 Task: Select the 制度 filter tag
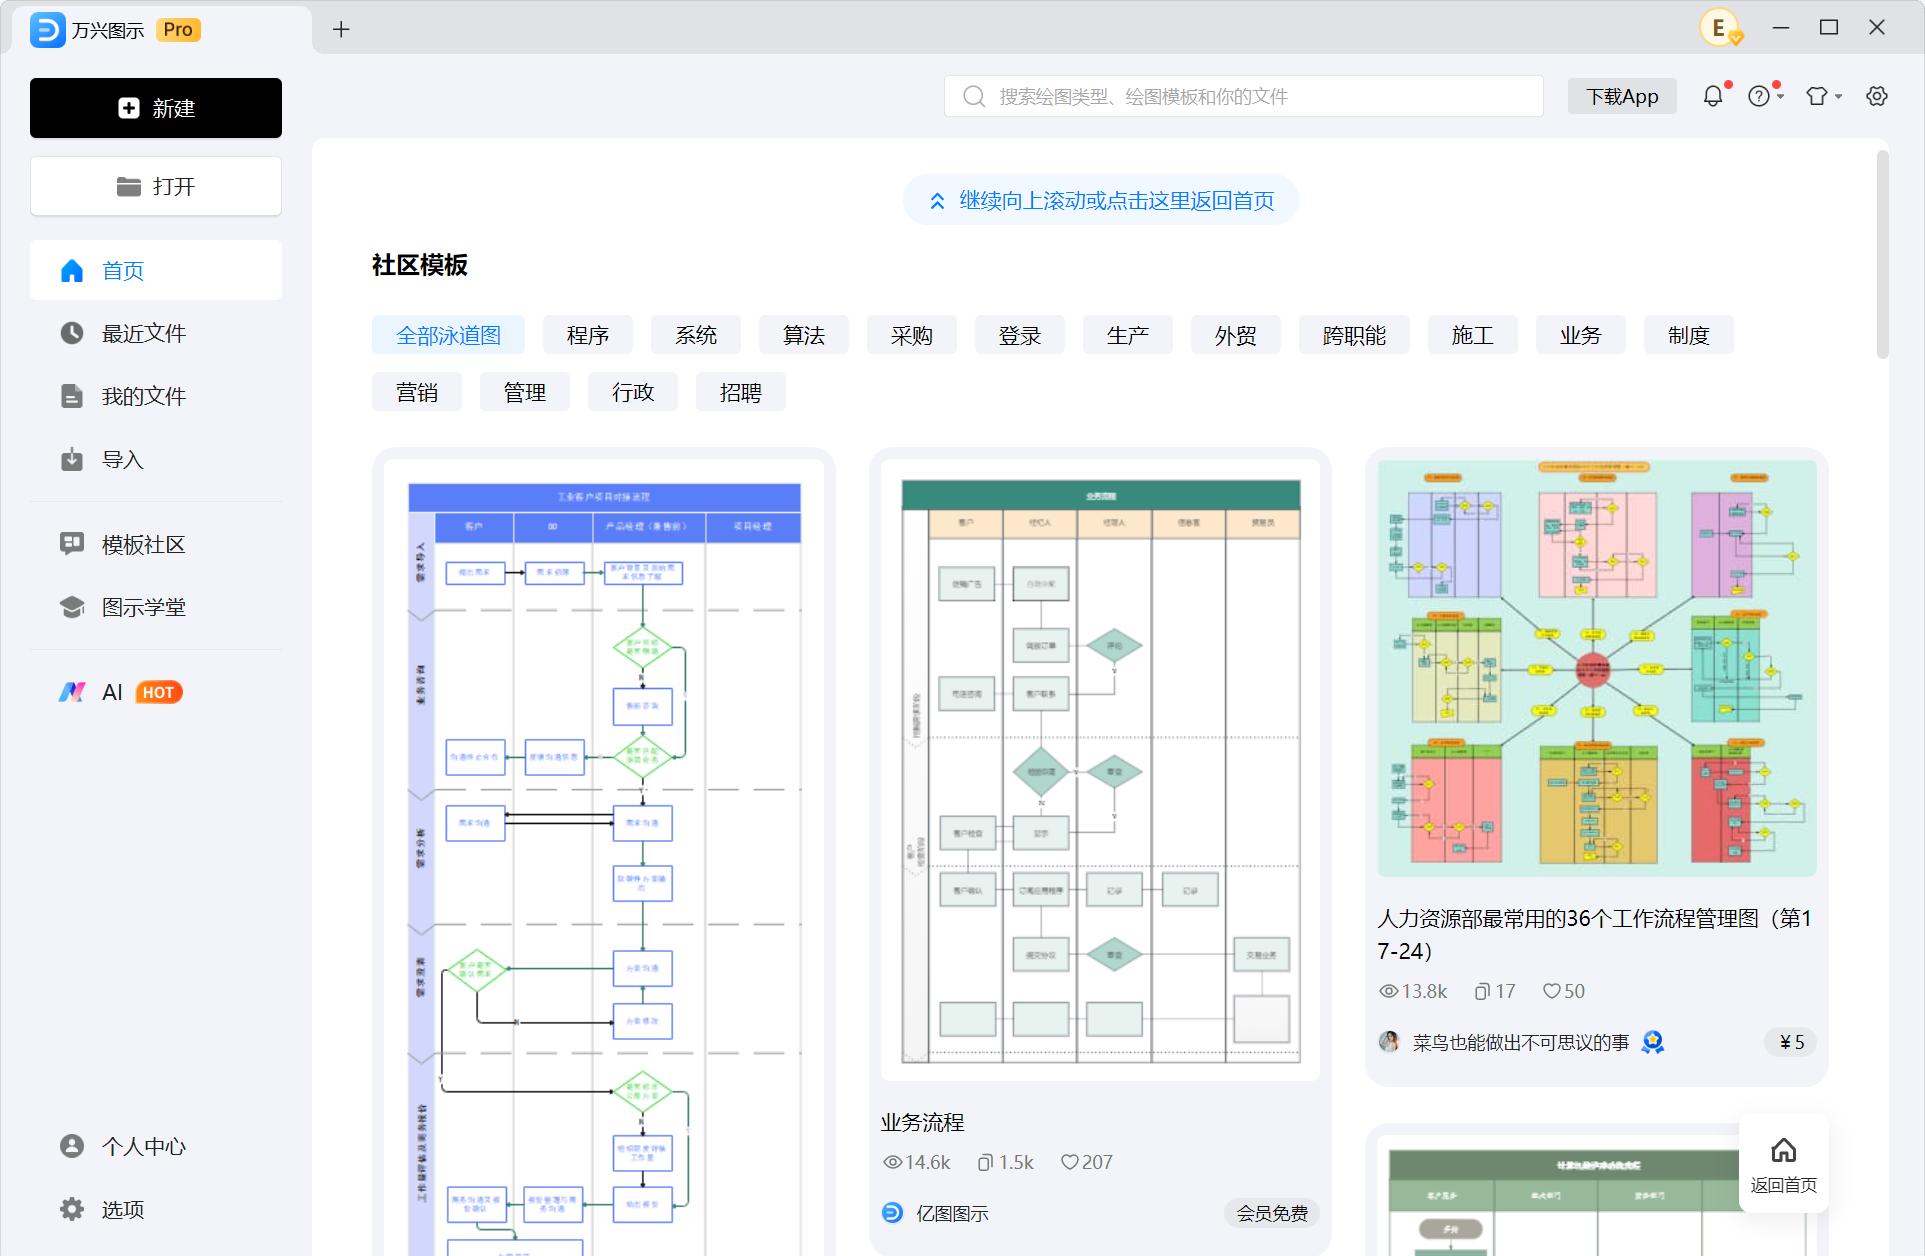coord(1688,335)
